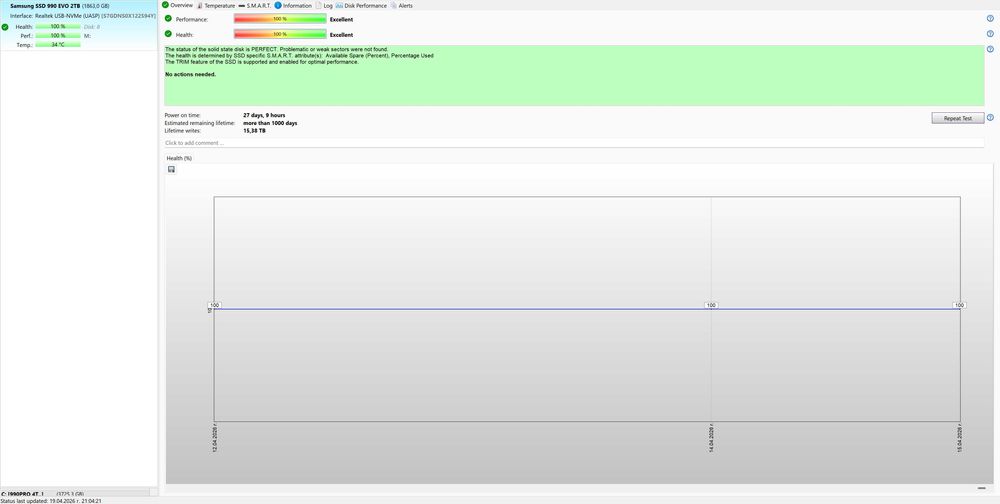Click the 100 data label at 12.04.2026
The image size is (1000, 504).
(x=214, y=306)
